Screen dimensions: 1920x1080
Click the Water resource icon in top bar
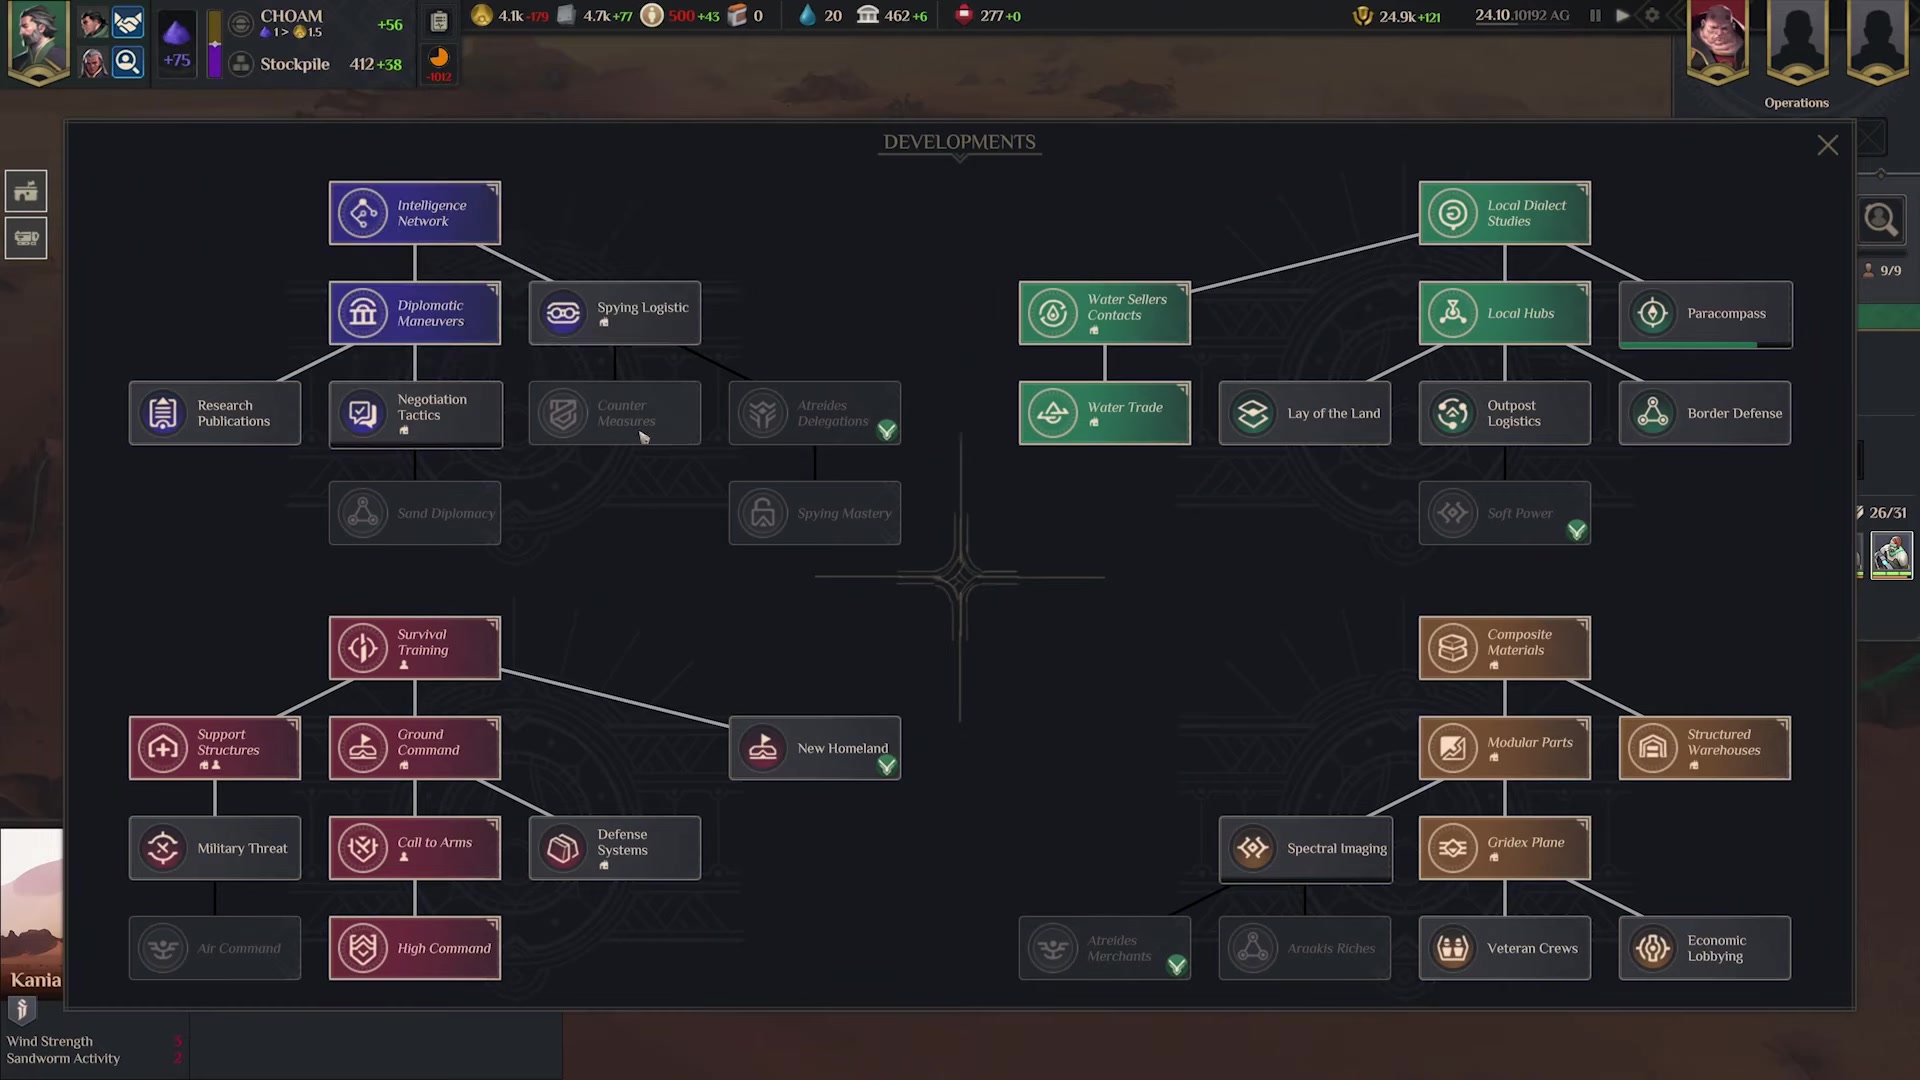tap(804, 16)
